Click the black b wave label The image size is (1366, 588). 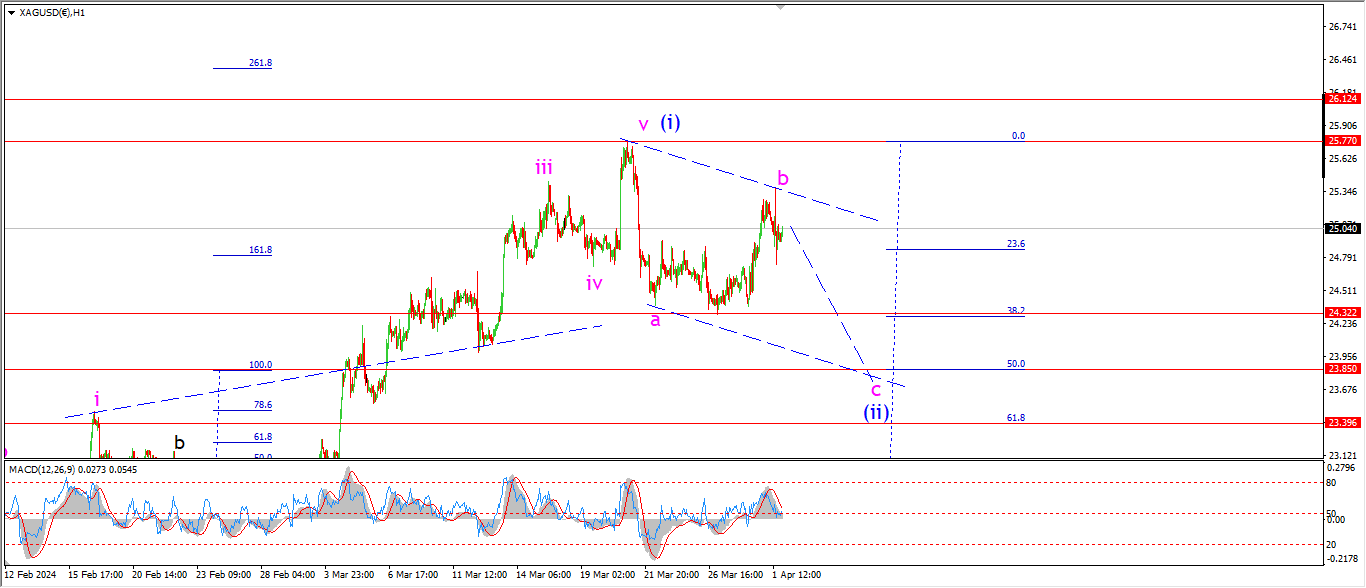point(179,442)
